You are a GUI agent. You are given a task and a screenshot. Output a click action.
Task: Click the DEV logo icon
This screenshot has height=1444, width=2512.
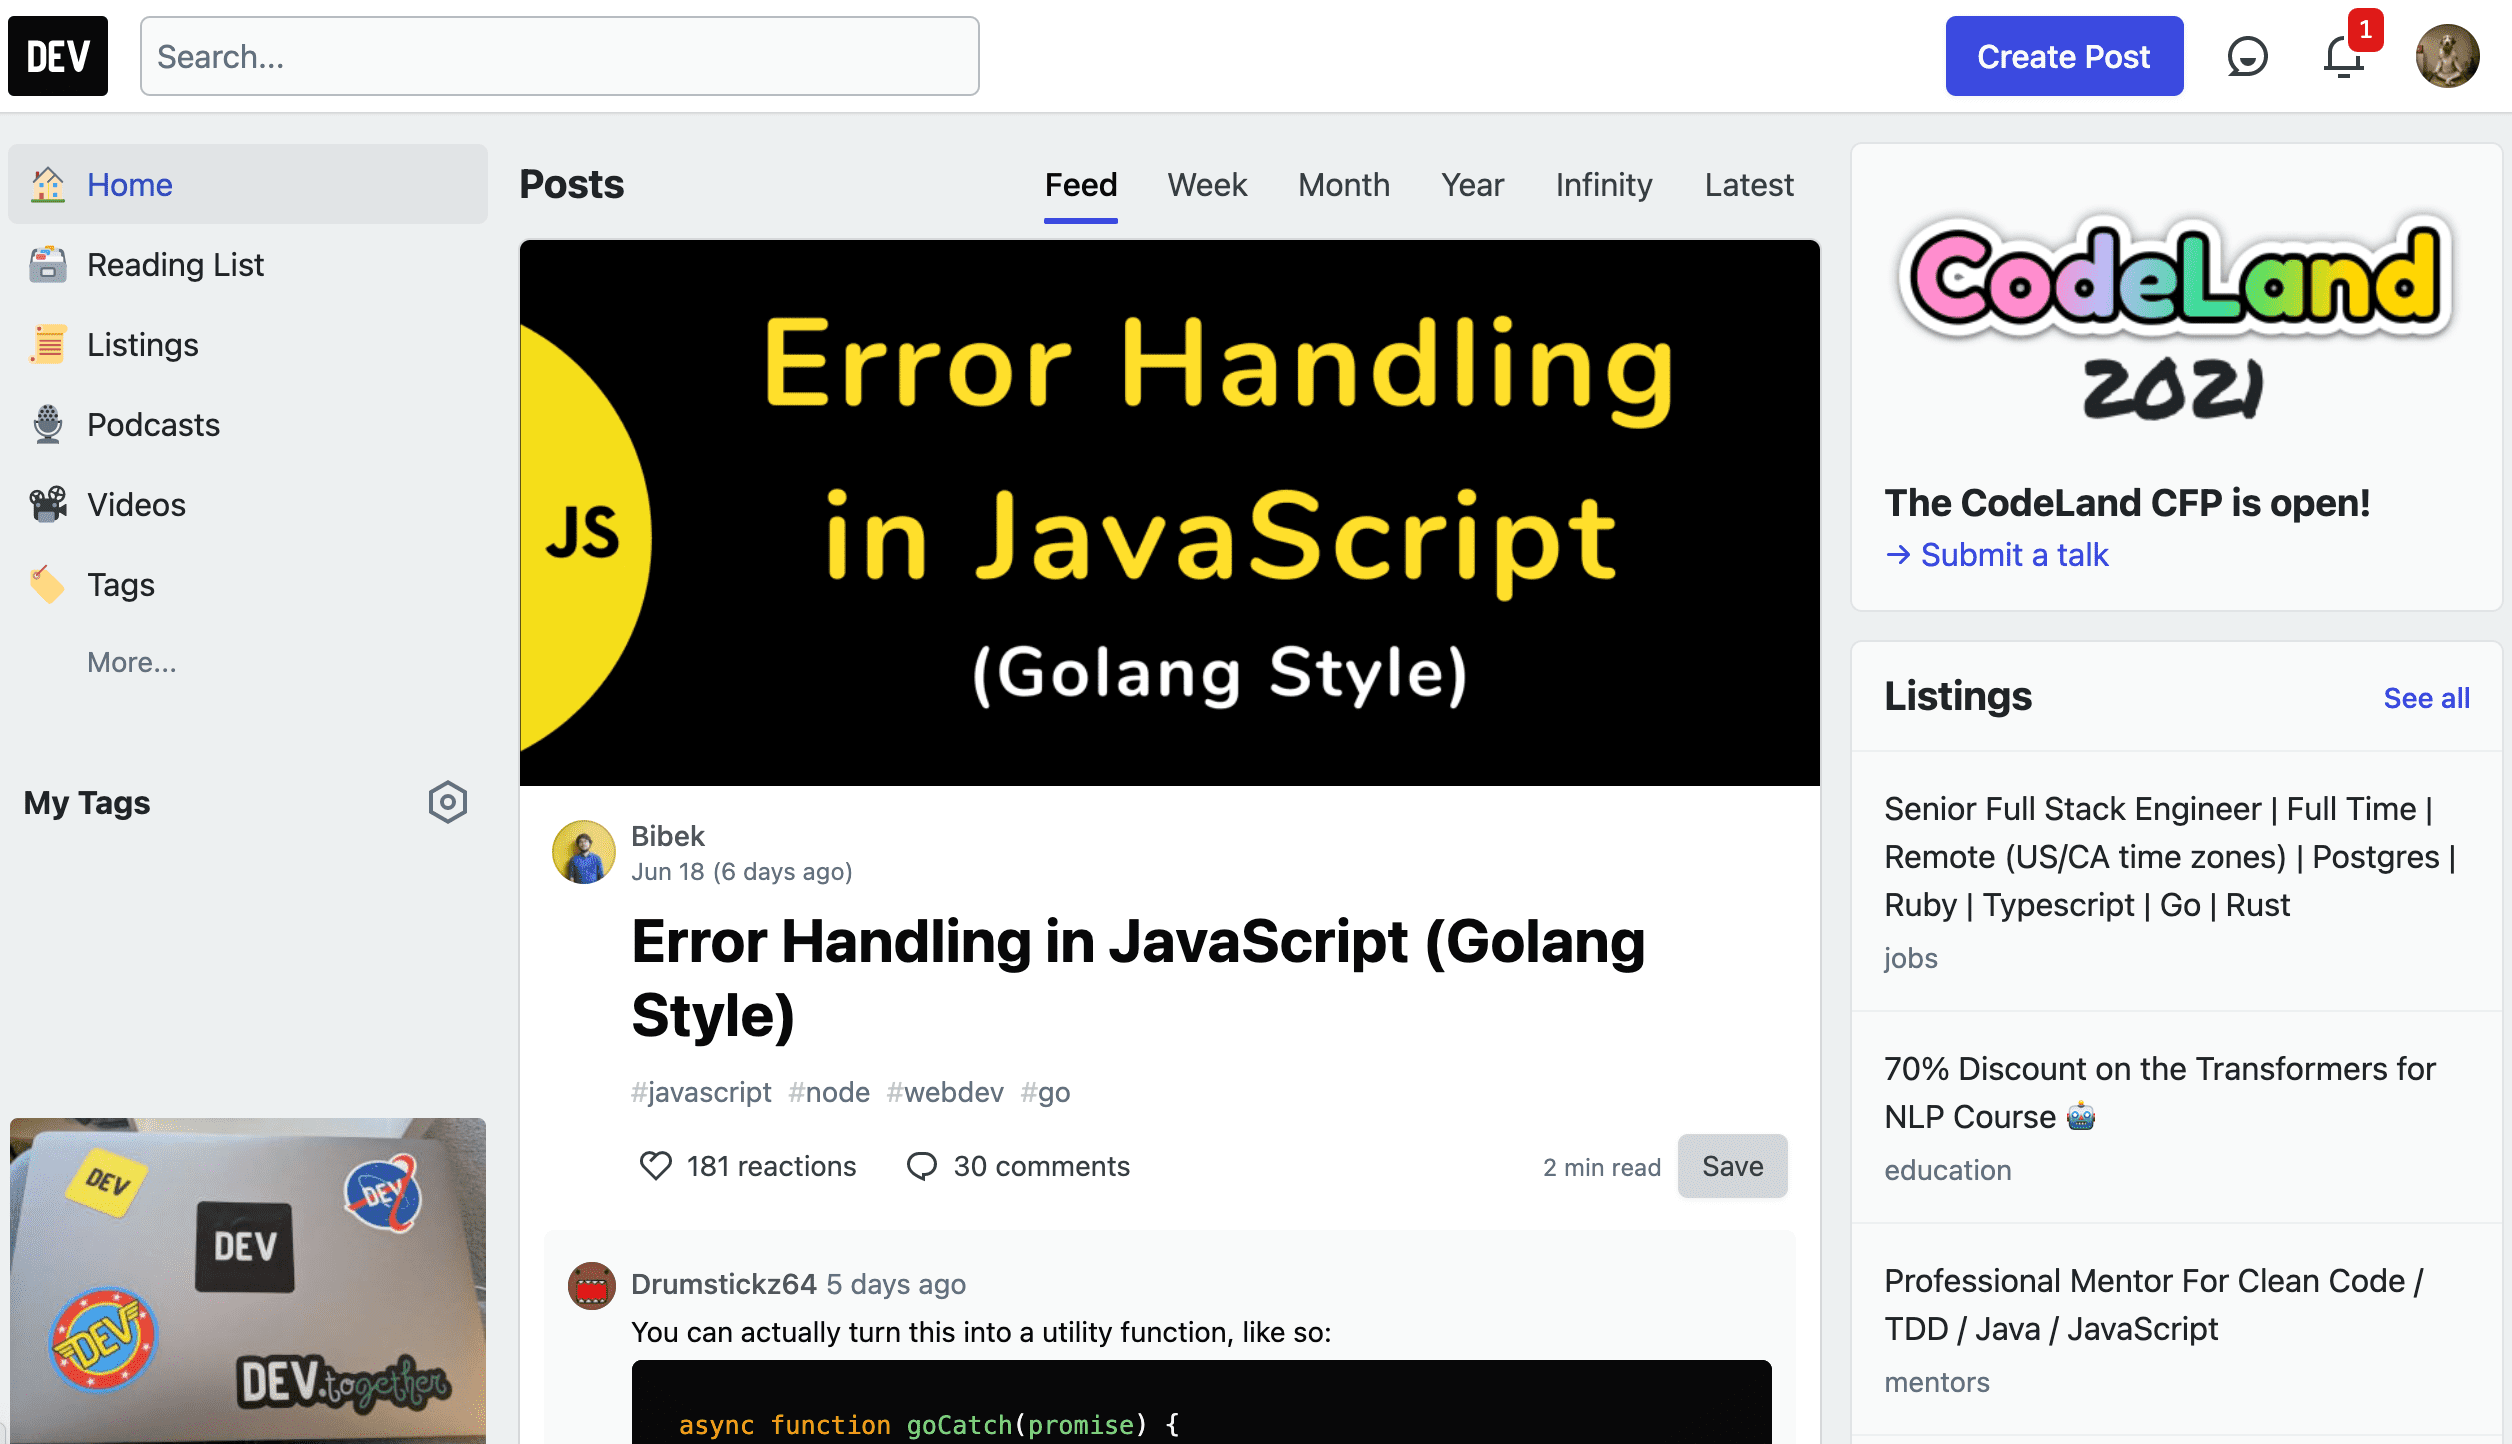pos(58,56)
